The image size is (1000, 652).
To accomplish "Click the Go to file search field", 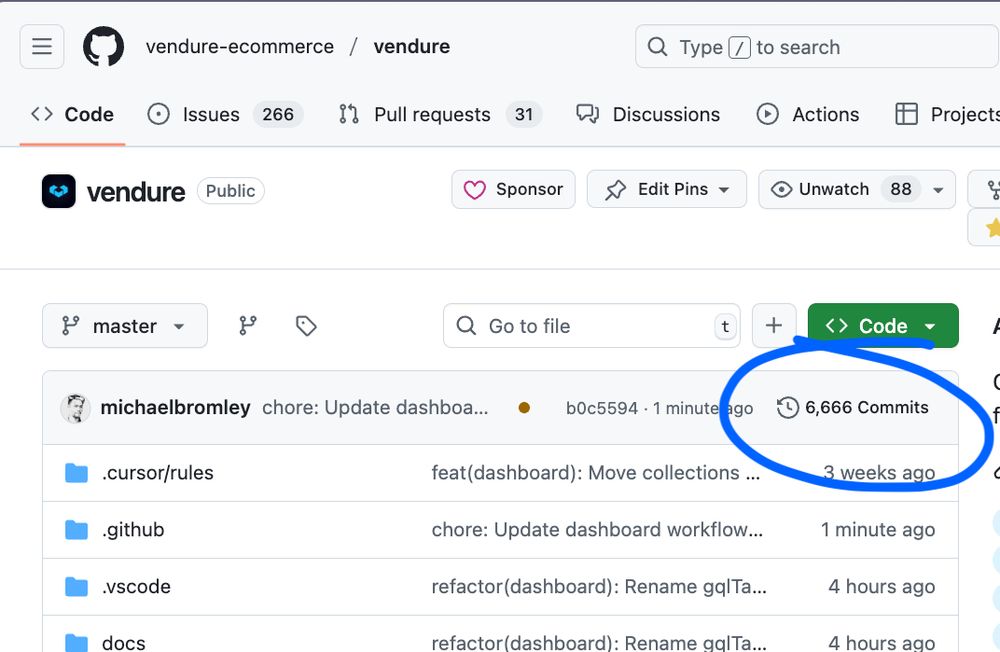I will click(x=592, y=326).
